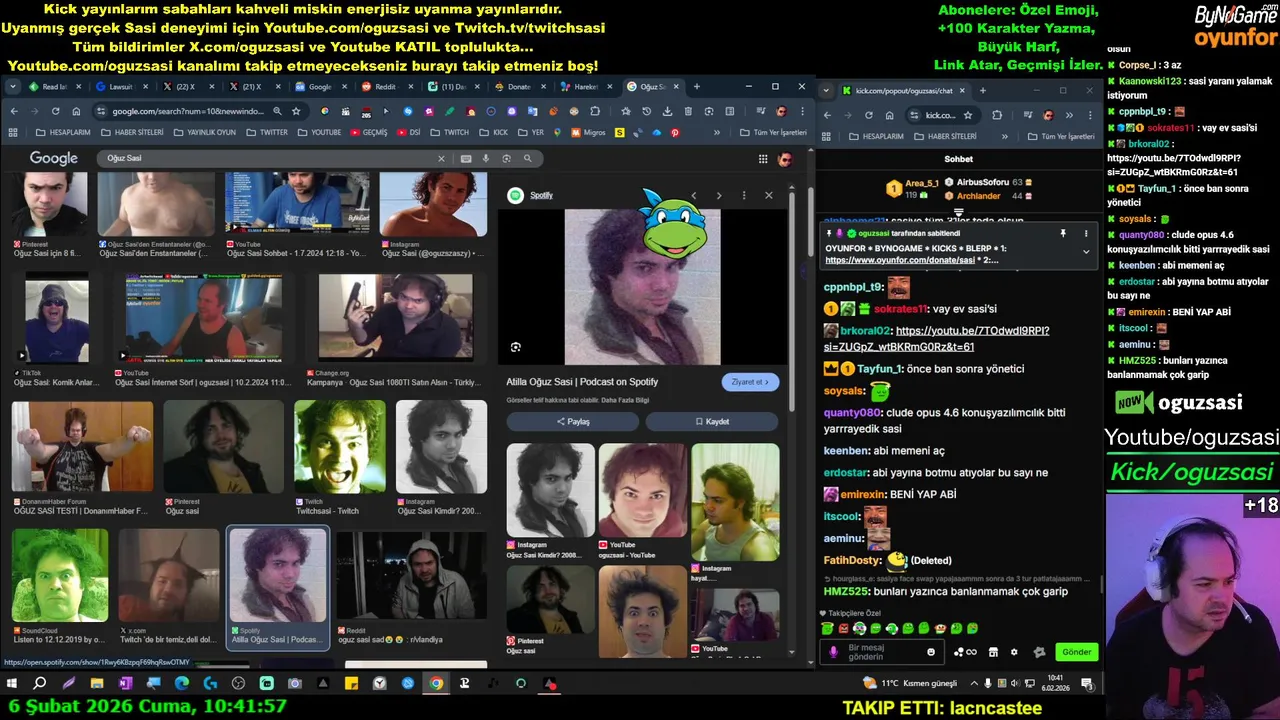The image size is (1280, 720).
Task: Start Google voice search microphone
Action: pyautogui.click(x=486, y=158)
